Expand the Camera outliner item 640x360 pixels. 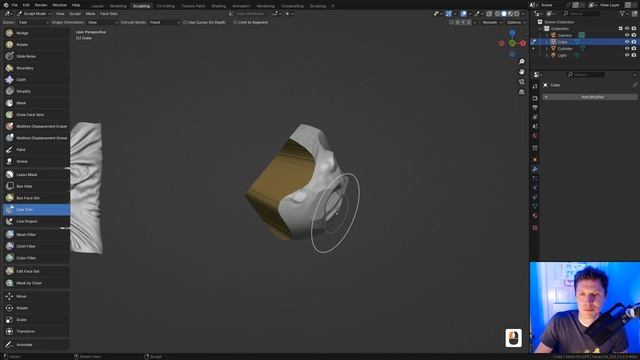pos(547,35)
